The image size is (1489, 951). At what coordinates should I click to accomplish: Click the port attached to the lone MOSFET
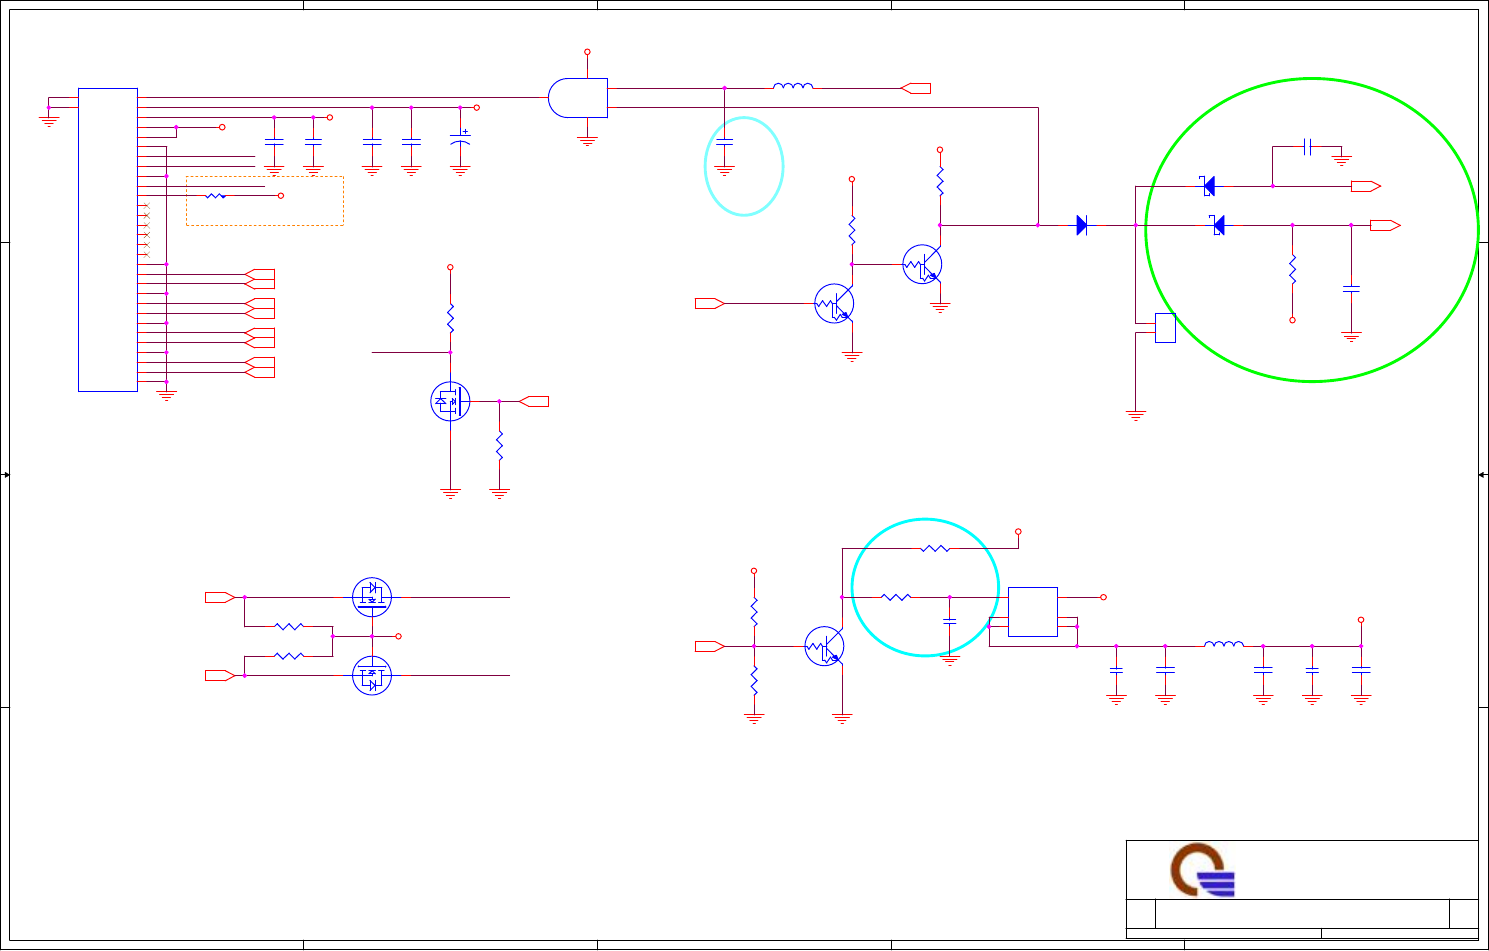coord(534,401)
